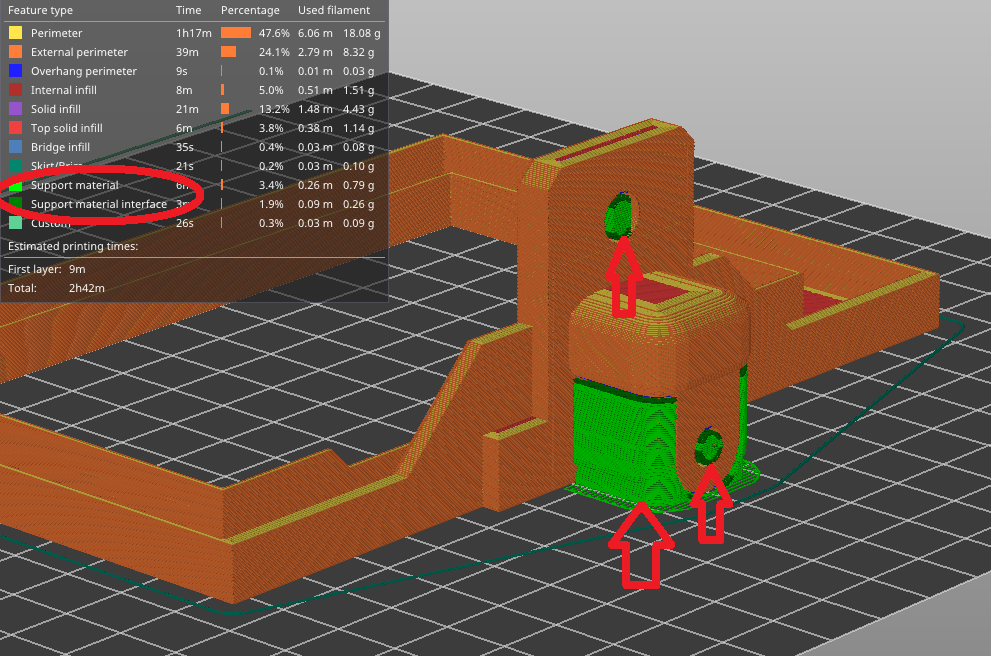Click the Total print time value 2h42m
991x656 pixels.
87,288
